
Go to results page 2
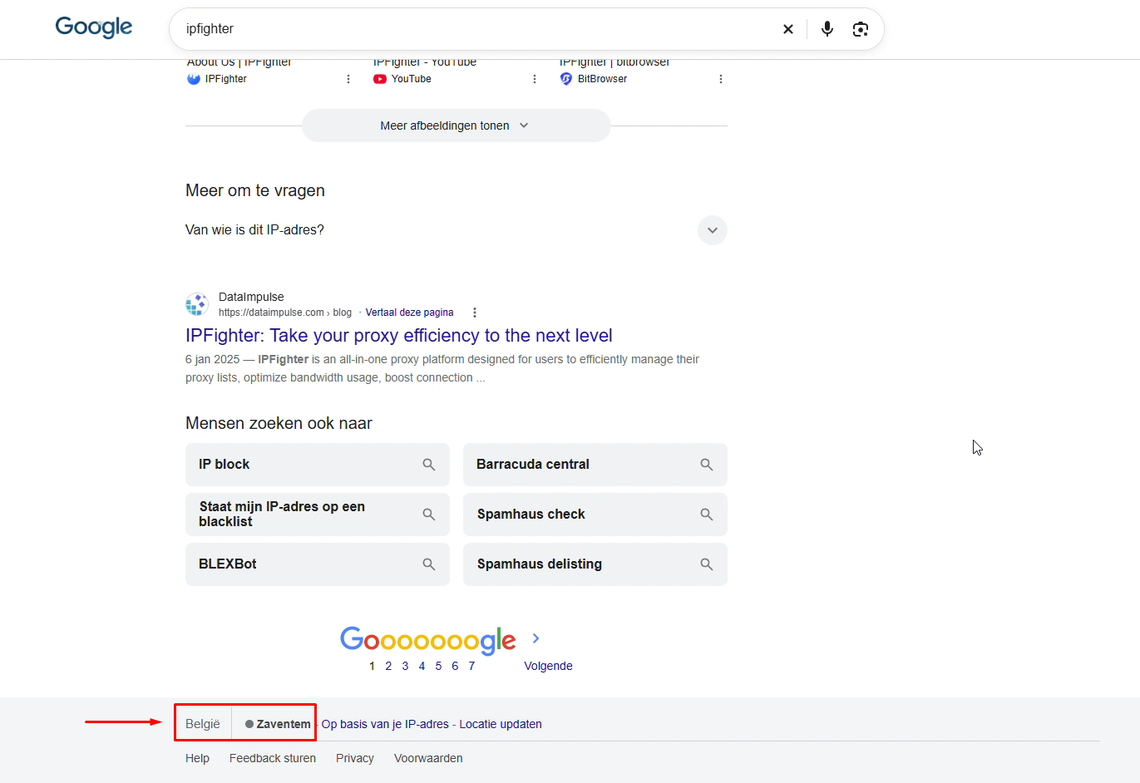[x=388, y=666]
